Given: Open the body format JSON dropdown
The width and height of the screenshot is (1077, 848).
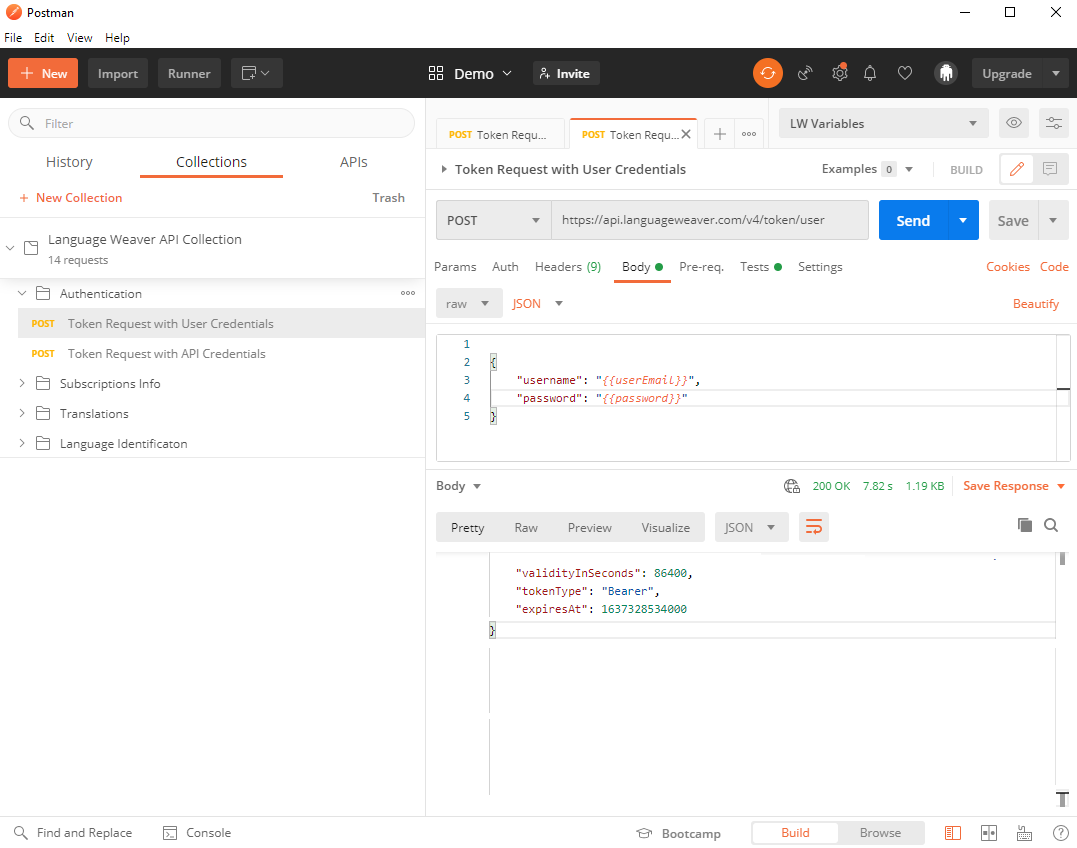Looking at the screenshot, I should coord(537,303).
